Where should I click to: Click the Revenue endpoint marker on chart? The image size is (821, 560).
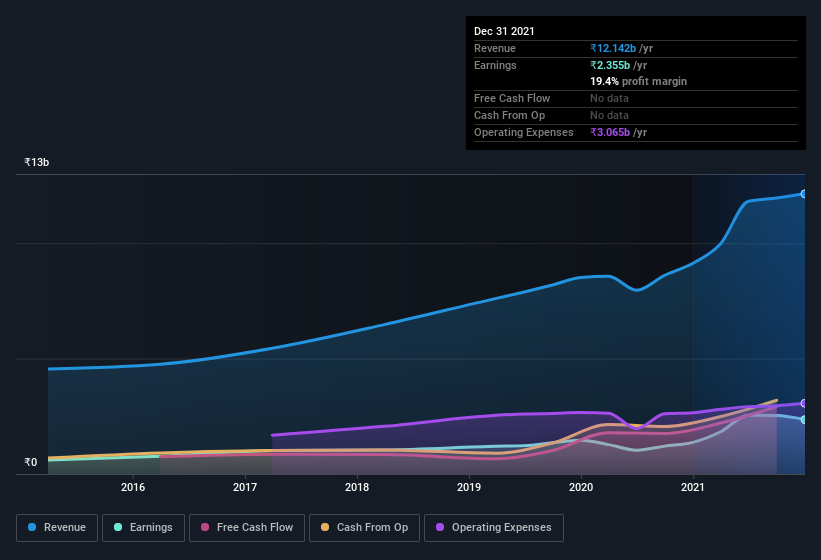tap(803, 194)
